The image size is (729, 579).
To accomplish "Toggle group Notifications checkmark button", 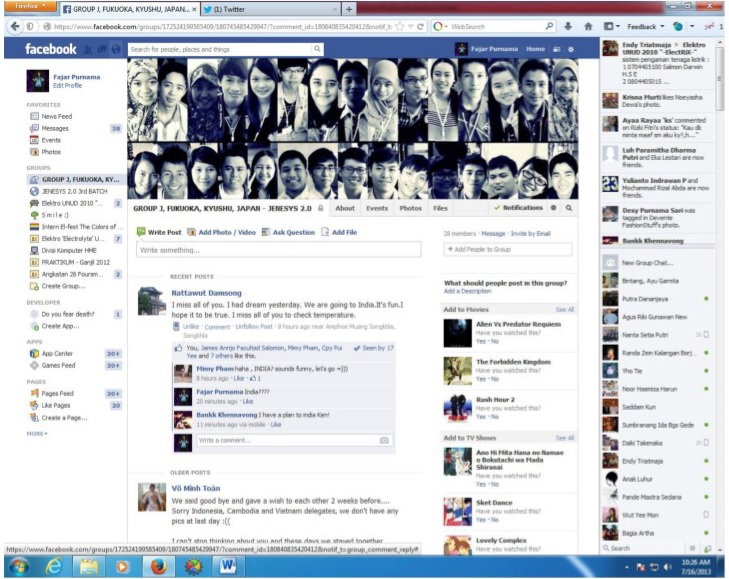I will [518, 208].
